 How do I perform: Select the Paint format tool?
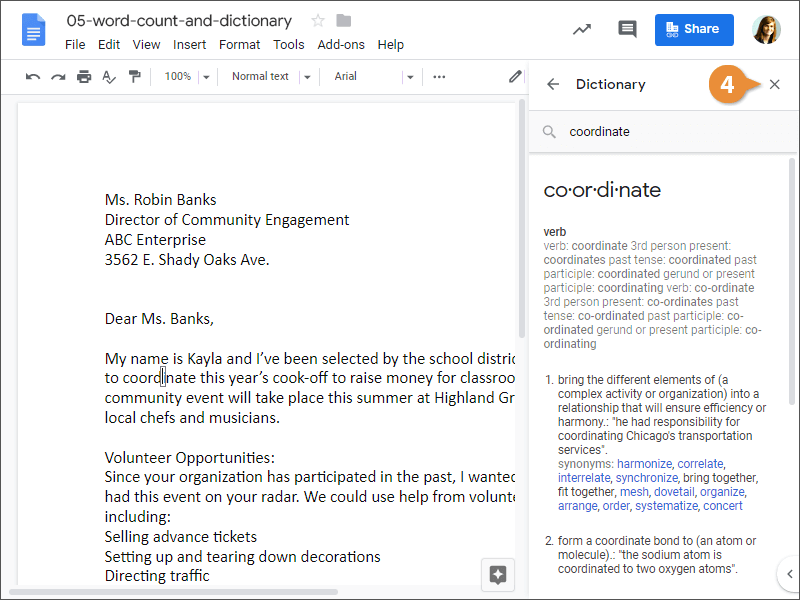135,76
